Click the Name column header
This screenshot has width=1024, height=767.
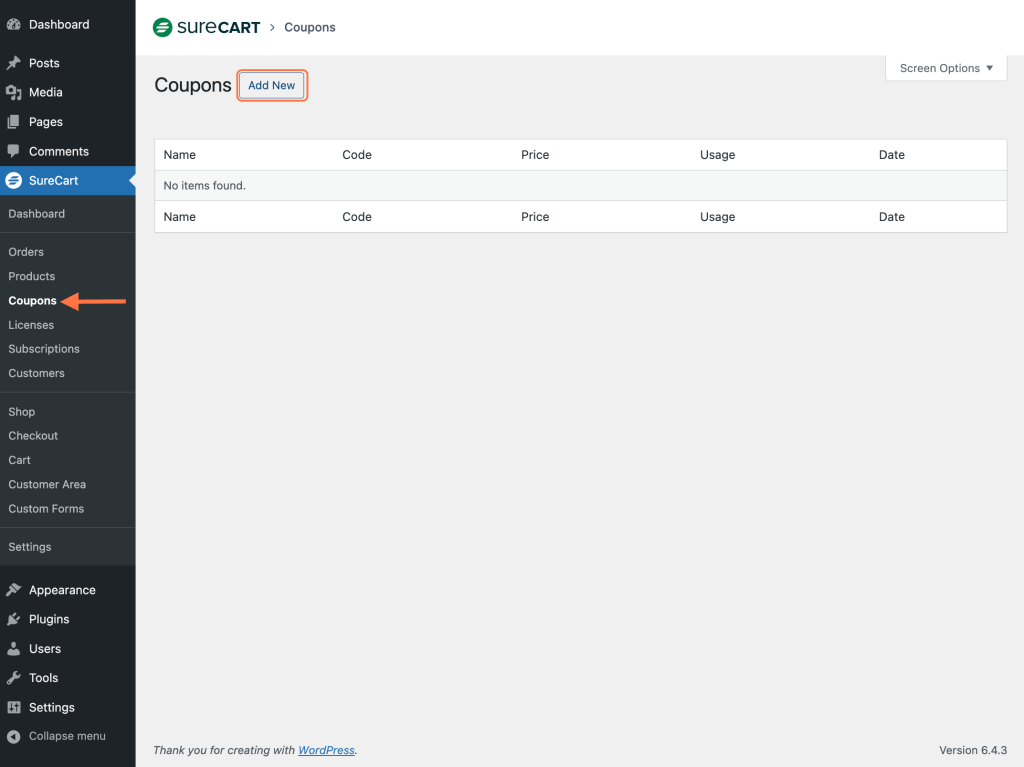[x=180, y=155]
